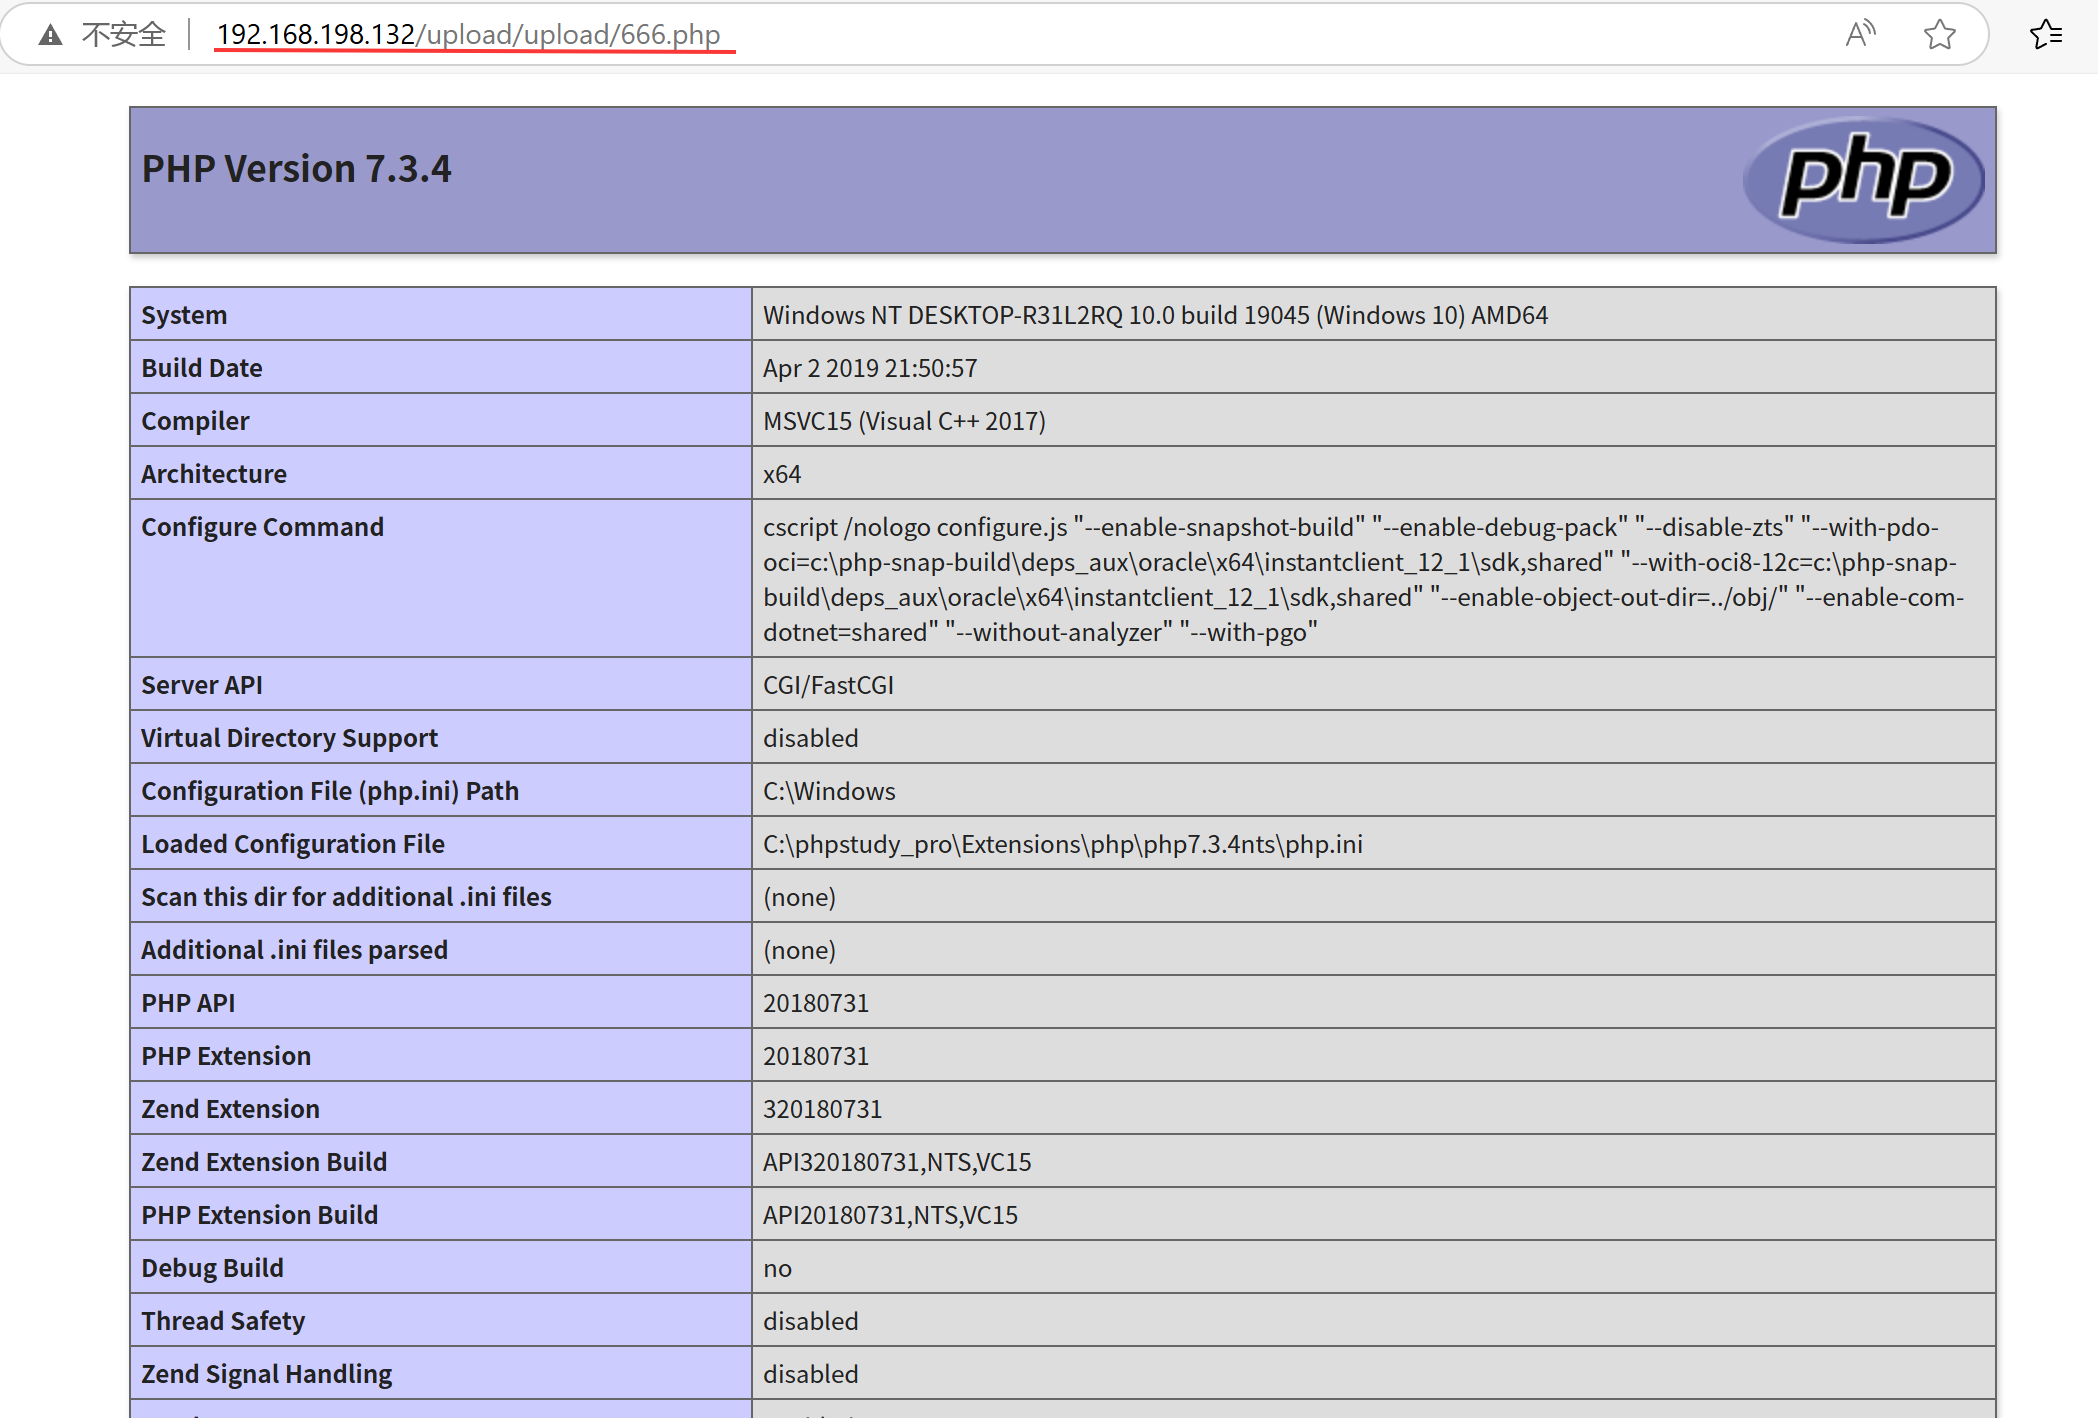
Task: Click the Loaded Configuration File path value
Action: pos(1062,844)
